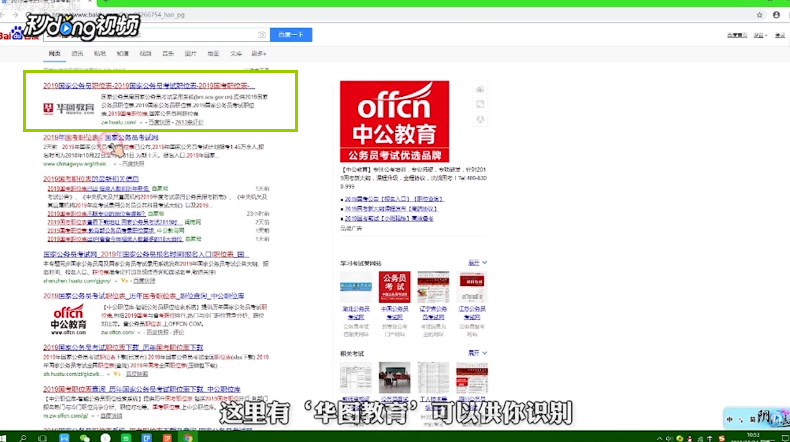Select the 文库 tab
This screenshot has width=790, height=442.
point(236,53)
